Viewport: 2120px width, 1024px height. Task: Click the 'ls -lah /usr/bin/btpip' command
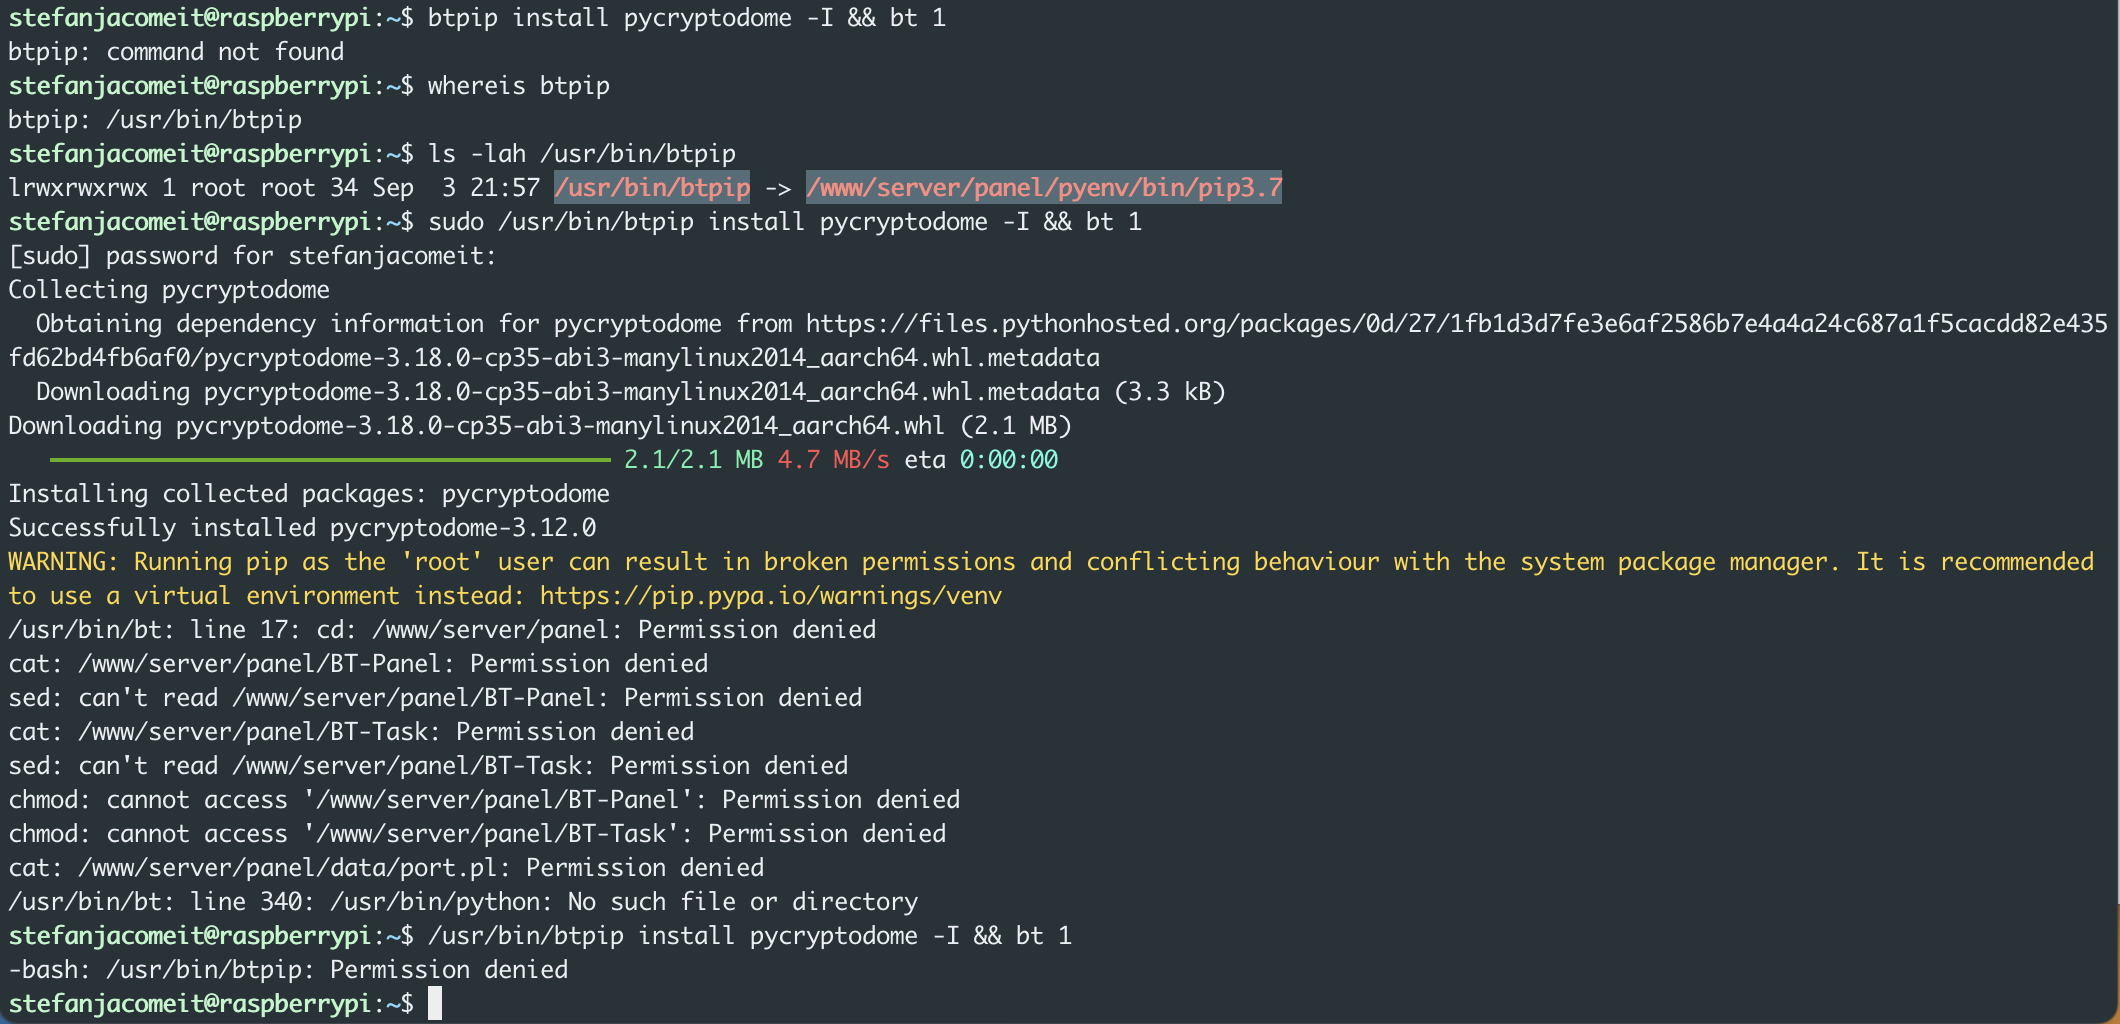(581, 154)
